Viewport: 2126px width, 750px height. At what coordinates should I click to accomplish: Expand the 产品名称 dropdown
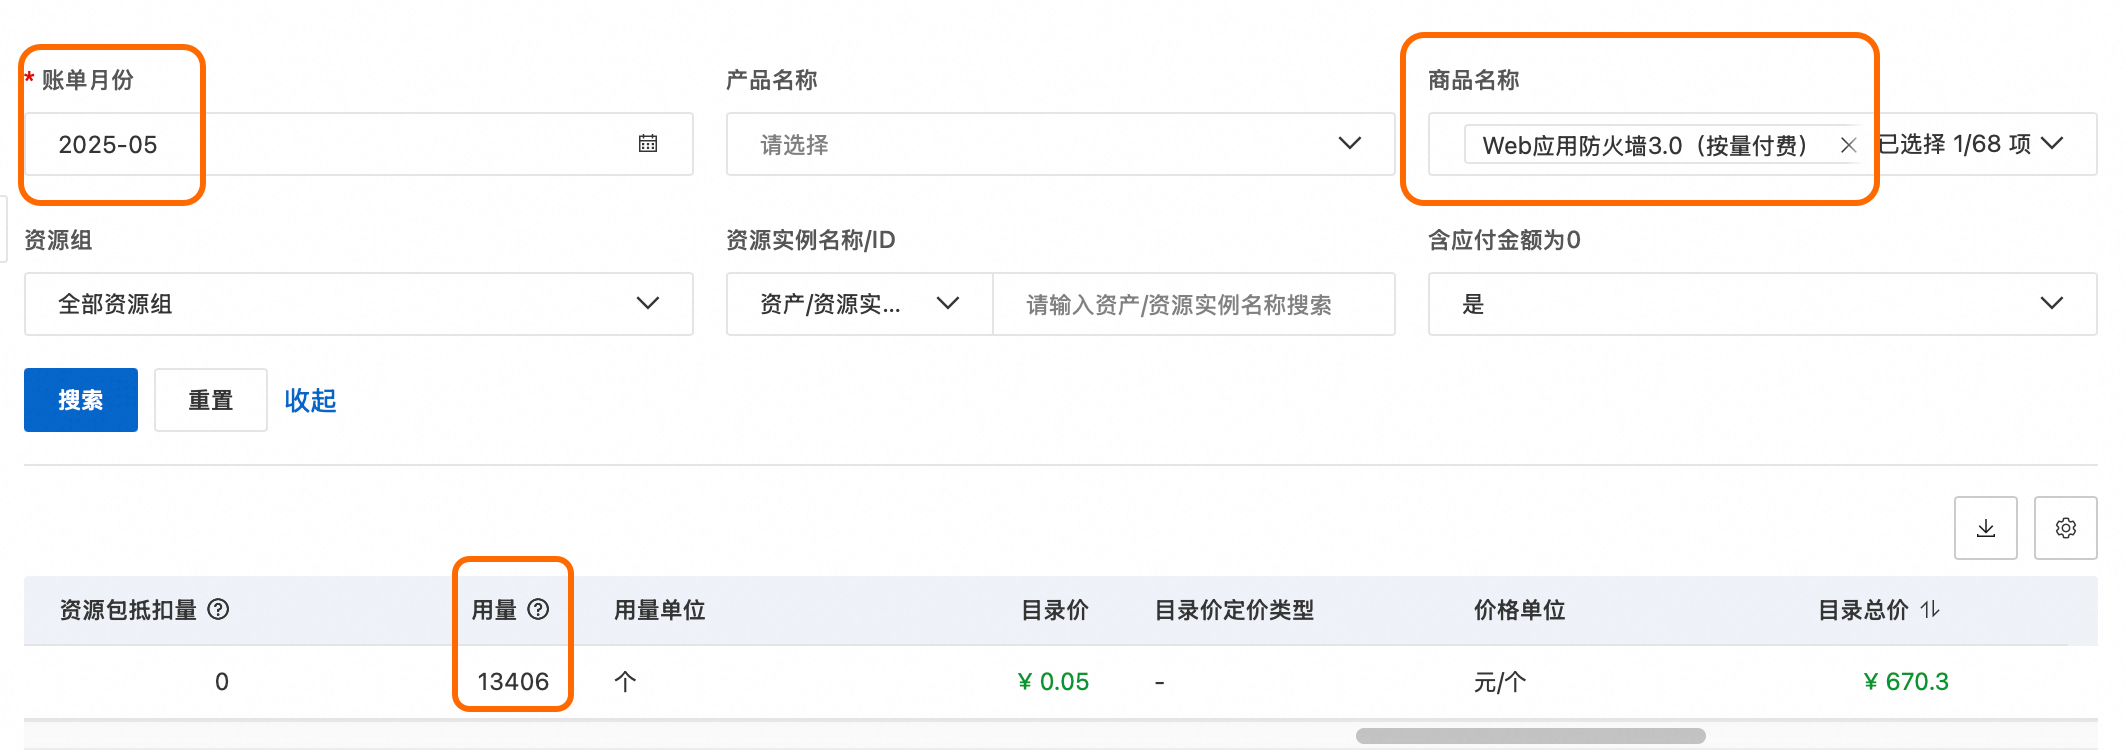click(1349, 144)
